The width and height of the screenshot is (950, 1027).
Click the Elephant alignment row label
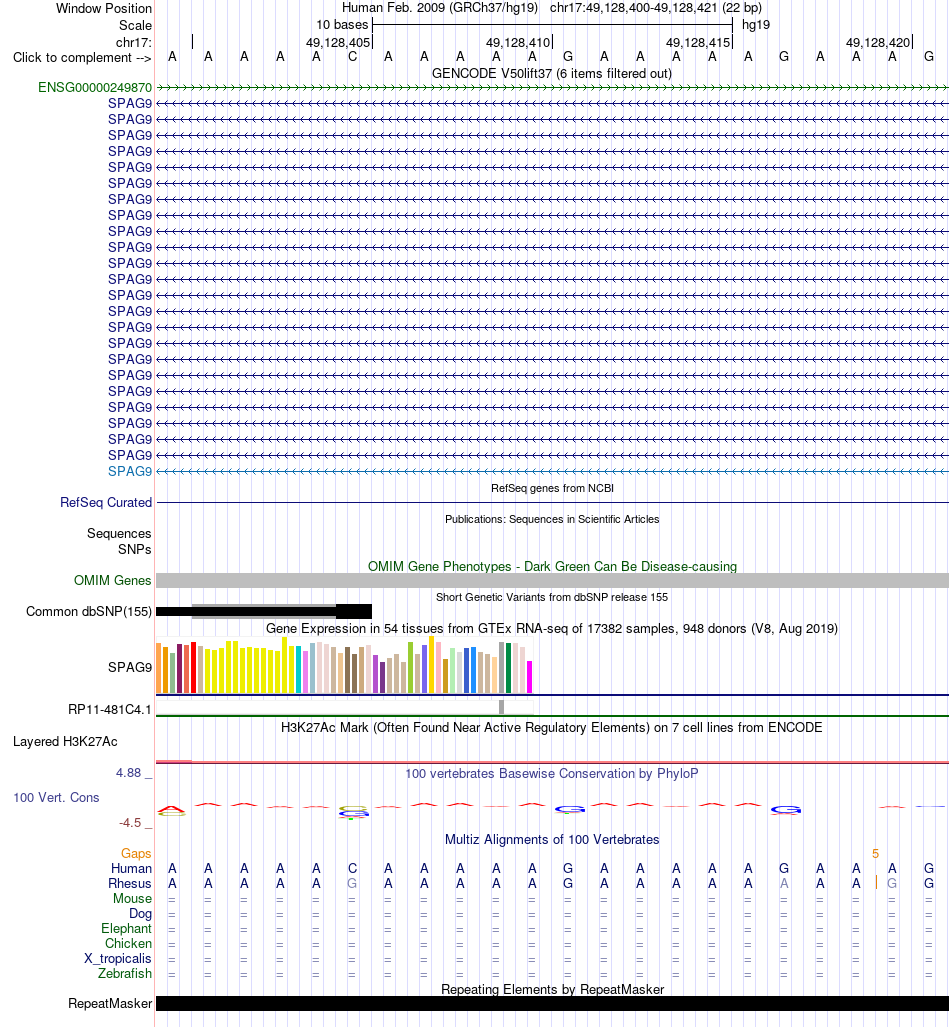126,928
